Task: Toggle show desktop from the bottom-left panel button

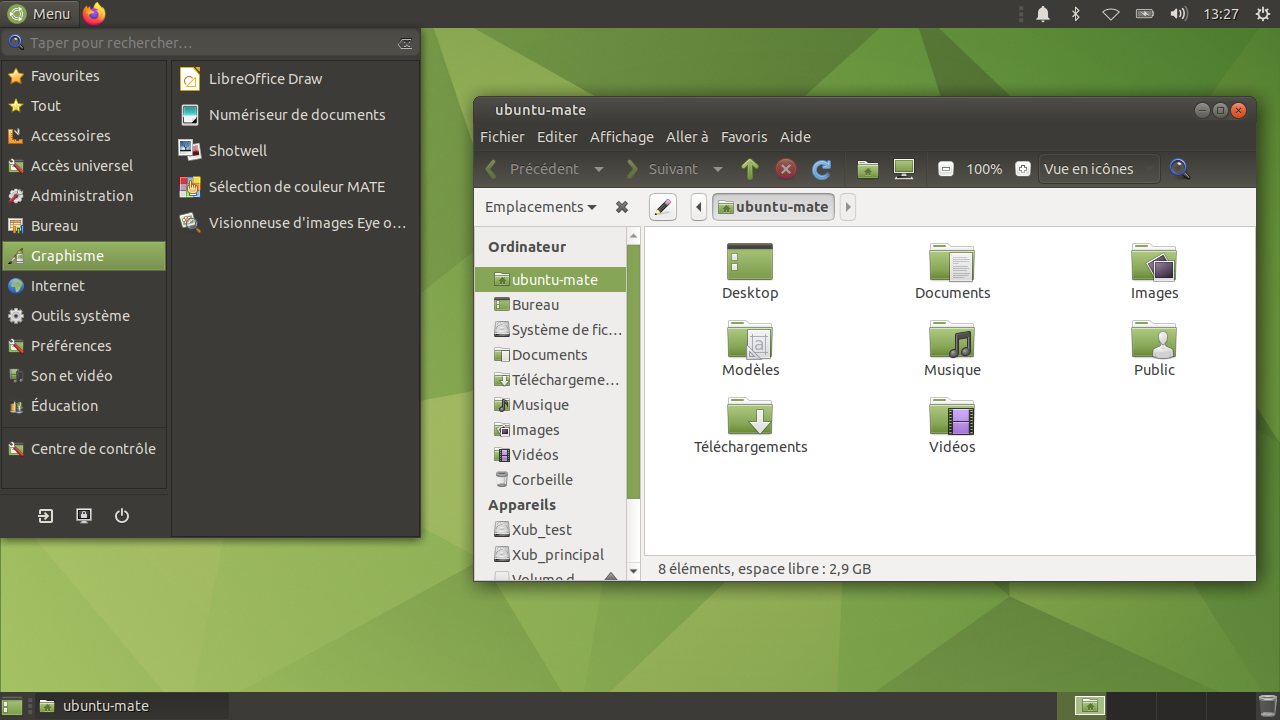Action: (x=12, y=706)
